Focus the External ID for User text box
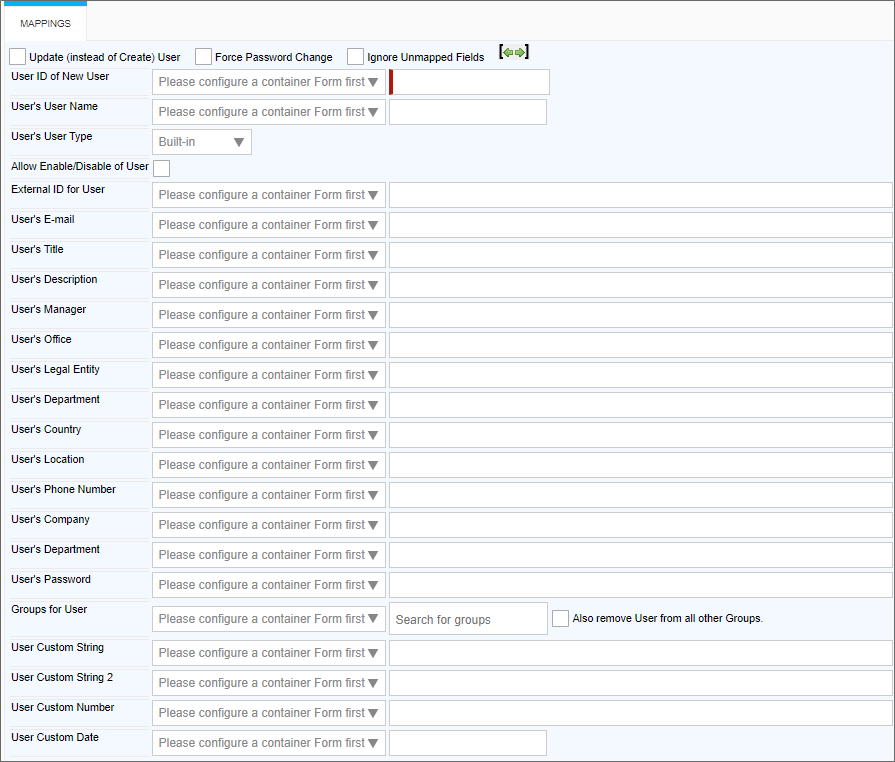 640,195
